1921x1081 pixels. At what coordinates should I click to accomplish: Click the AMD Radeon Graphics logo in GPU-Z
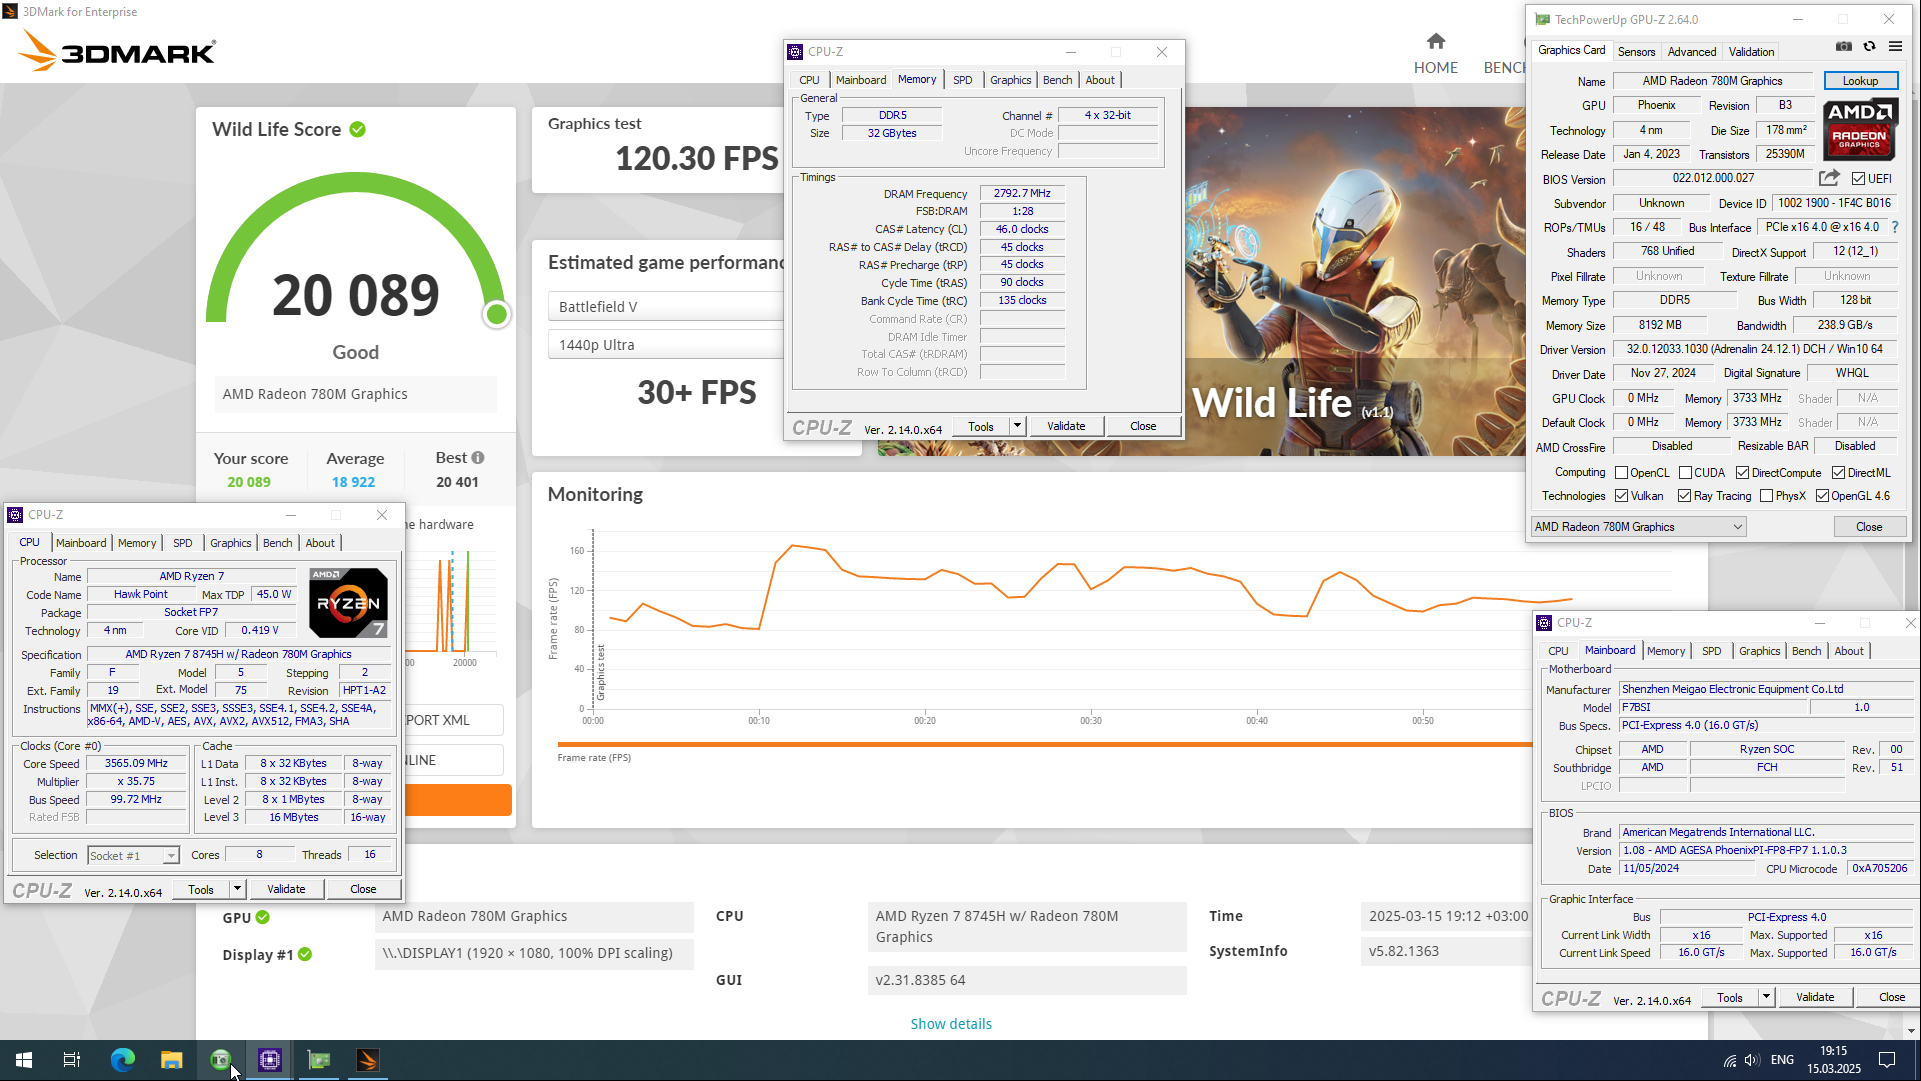(x=1859, y=130)
